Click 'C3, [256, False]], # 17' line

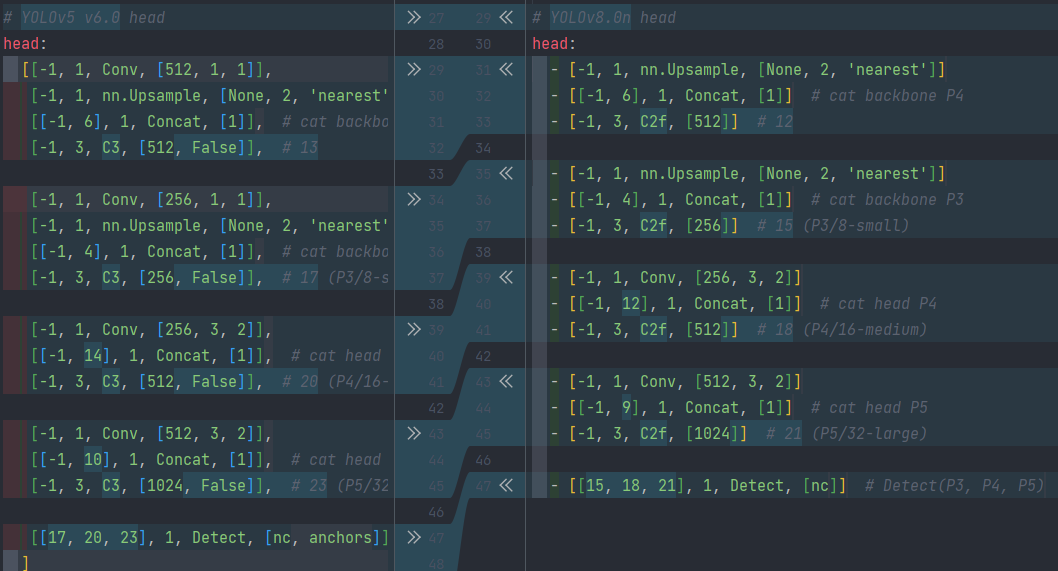209,277
